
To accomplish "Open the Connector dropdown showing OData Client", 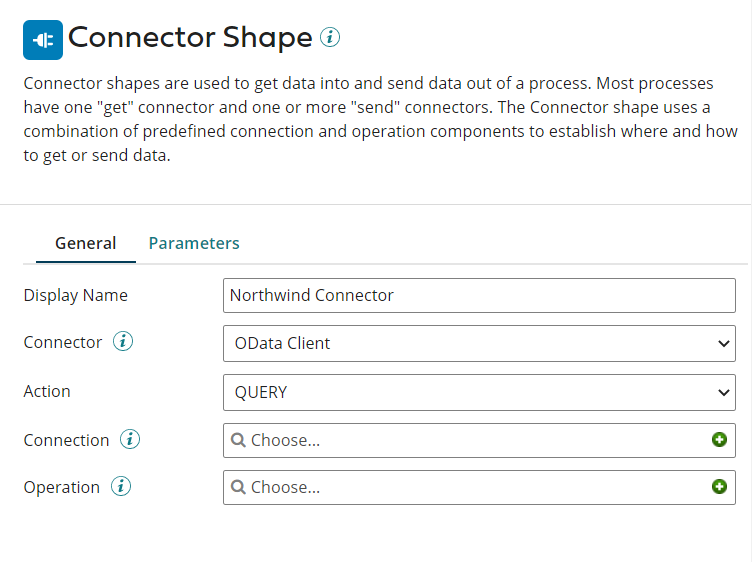I will (x=479, y=343).
